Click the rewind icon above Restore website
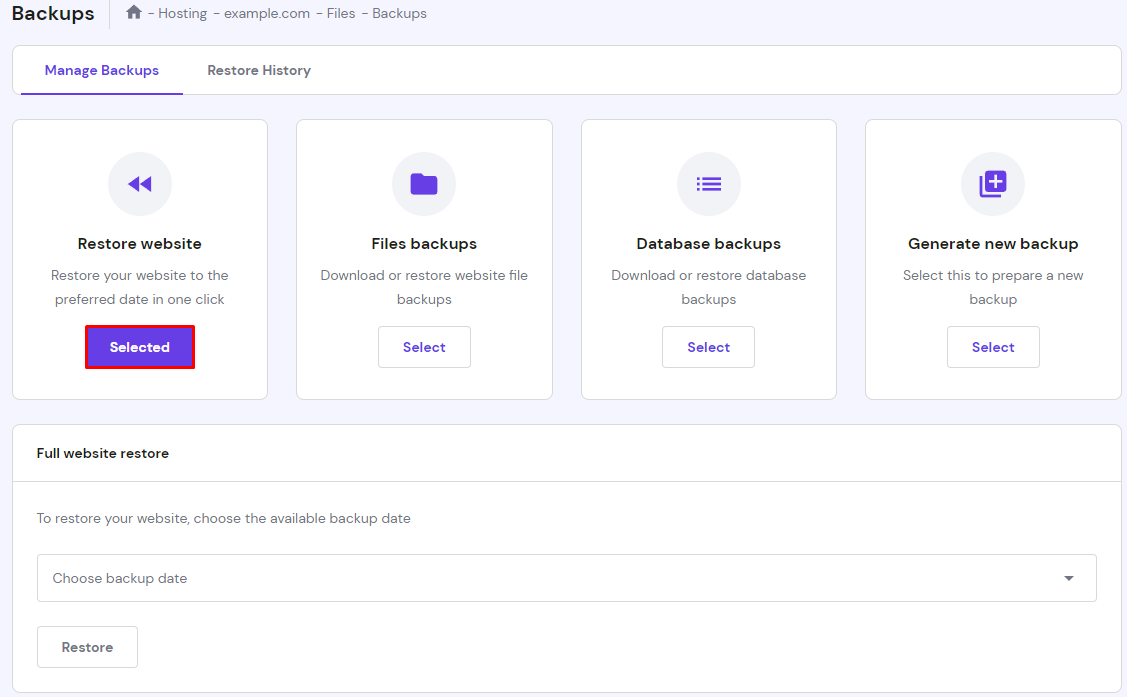Image resolution: width=1127 pixels, height=697 pixels. pyautogui.click(x=139, y=184)
